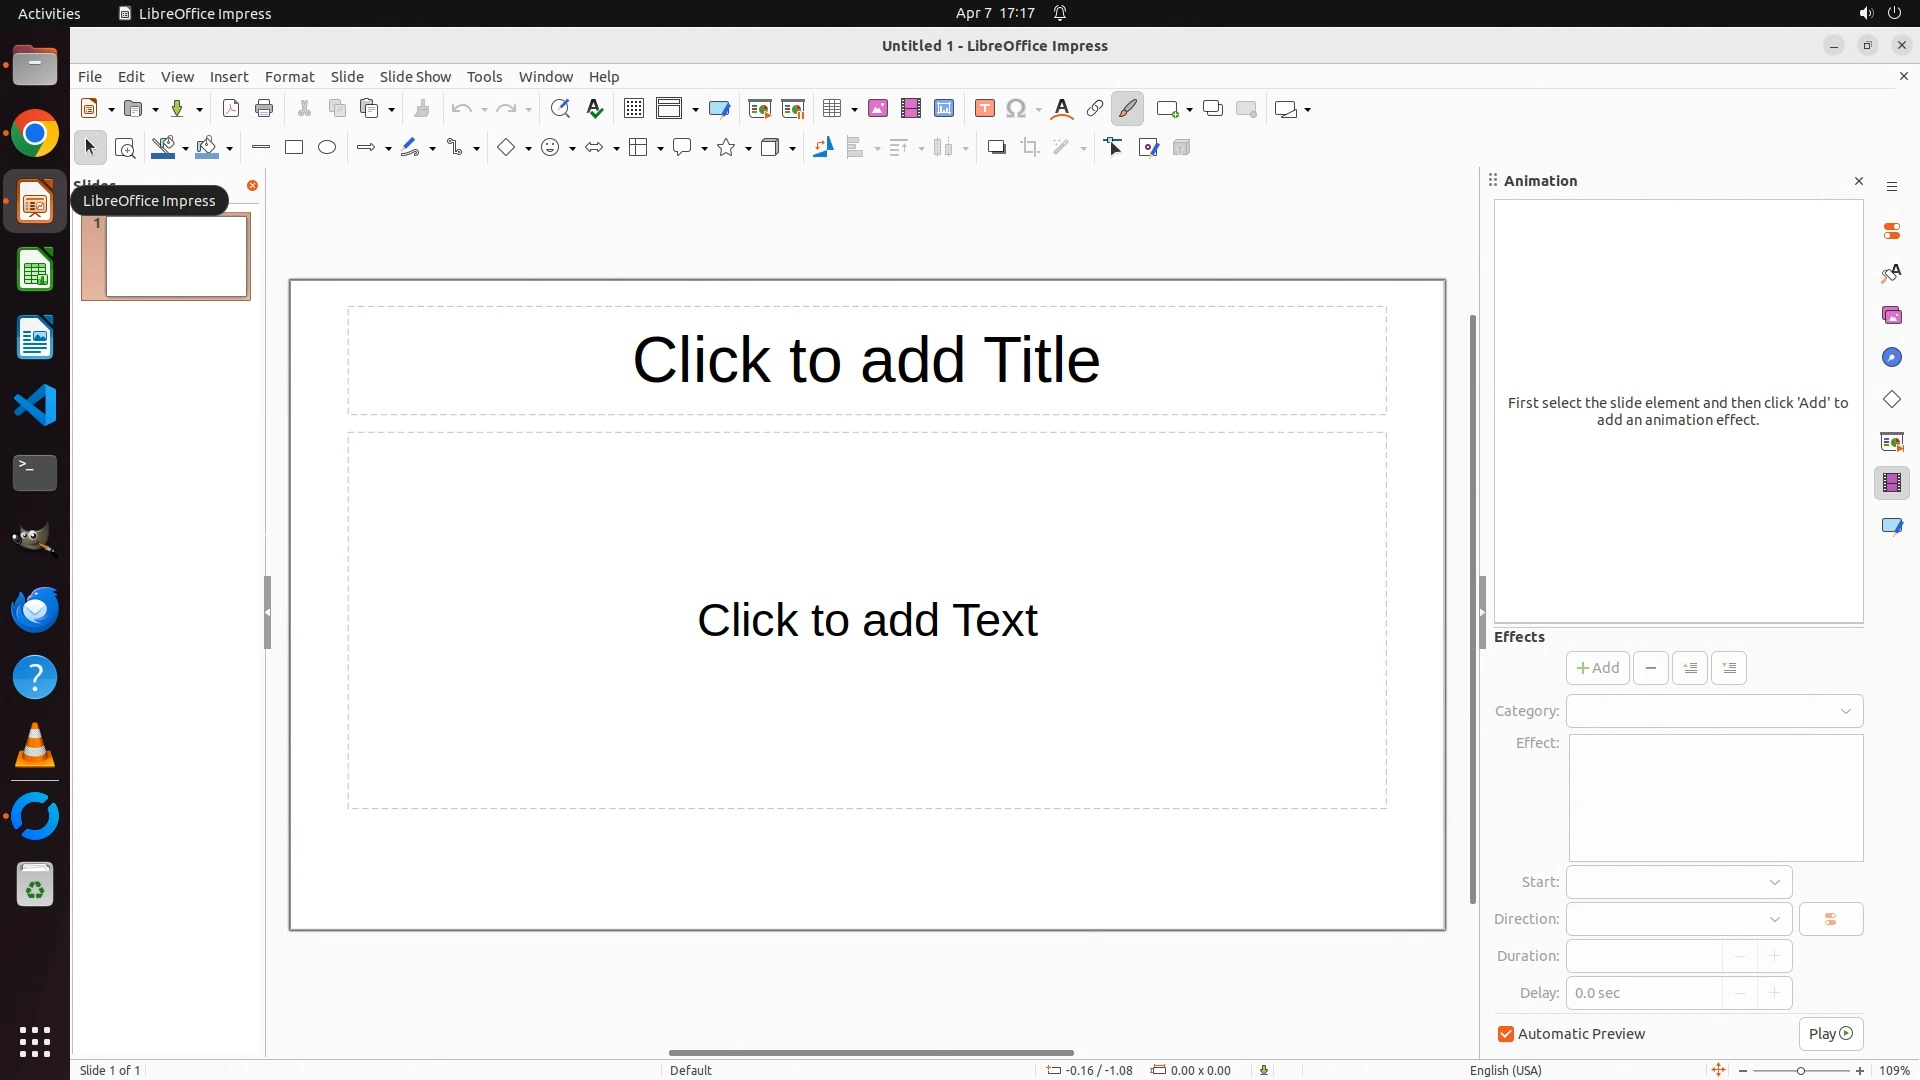Screen dimensions: 1920x1080
Task: Select slide 1 thumbnail in panel
Action: point(176,257)
